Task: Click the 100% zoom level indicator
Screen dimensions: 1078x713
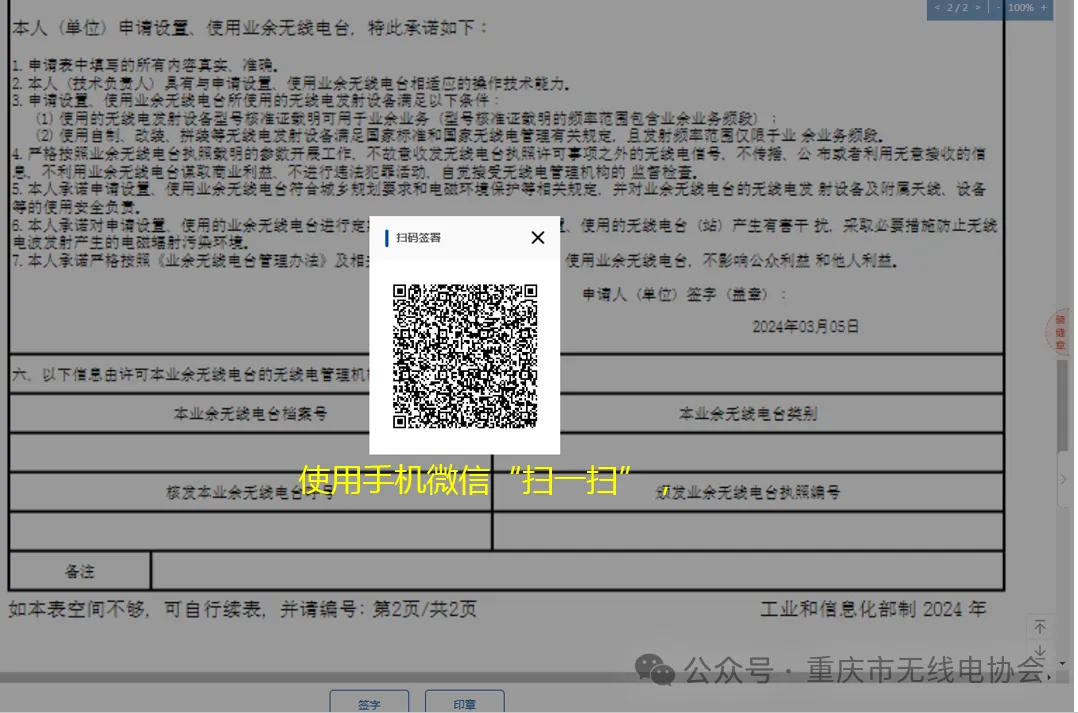Action: [x=1021, y=8]
